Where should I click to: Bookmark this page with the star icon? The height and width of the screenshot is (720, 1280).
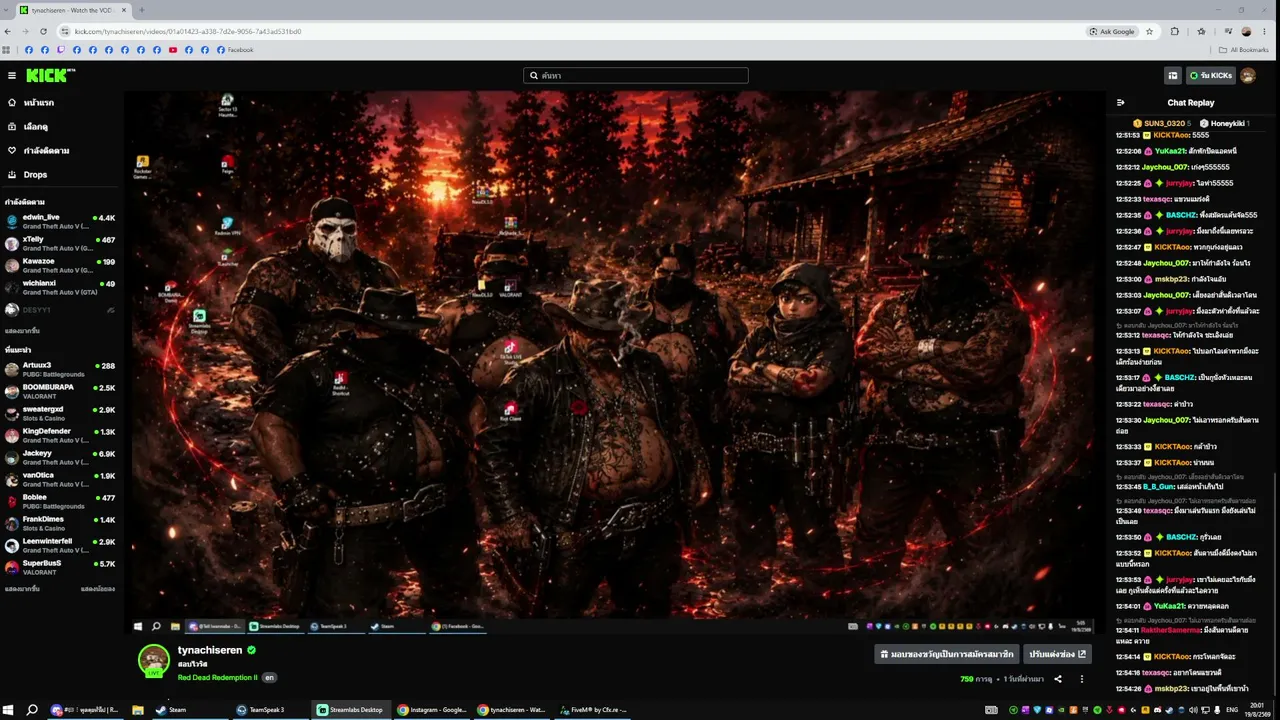(1149, 31)
